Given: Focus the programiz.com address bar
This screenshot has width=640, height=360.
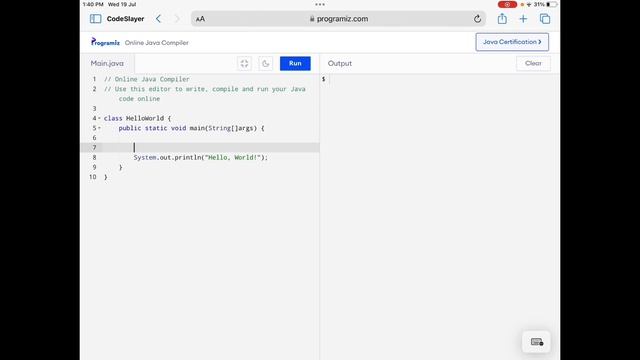Looking at the screenshot, I should [338, 19].
